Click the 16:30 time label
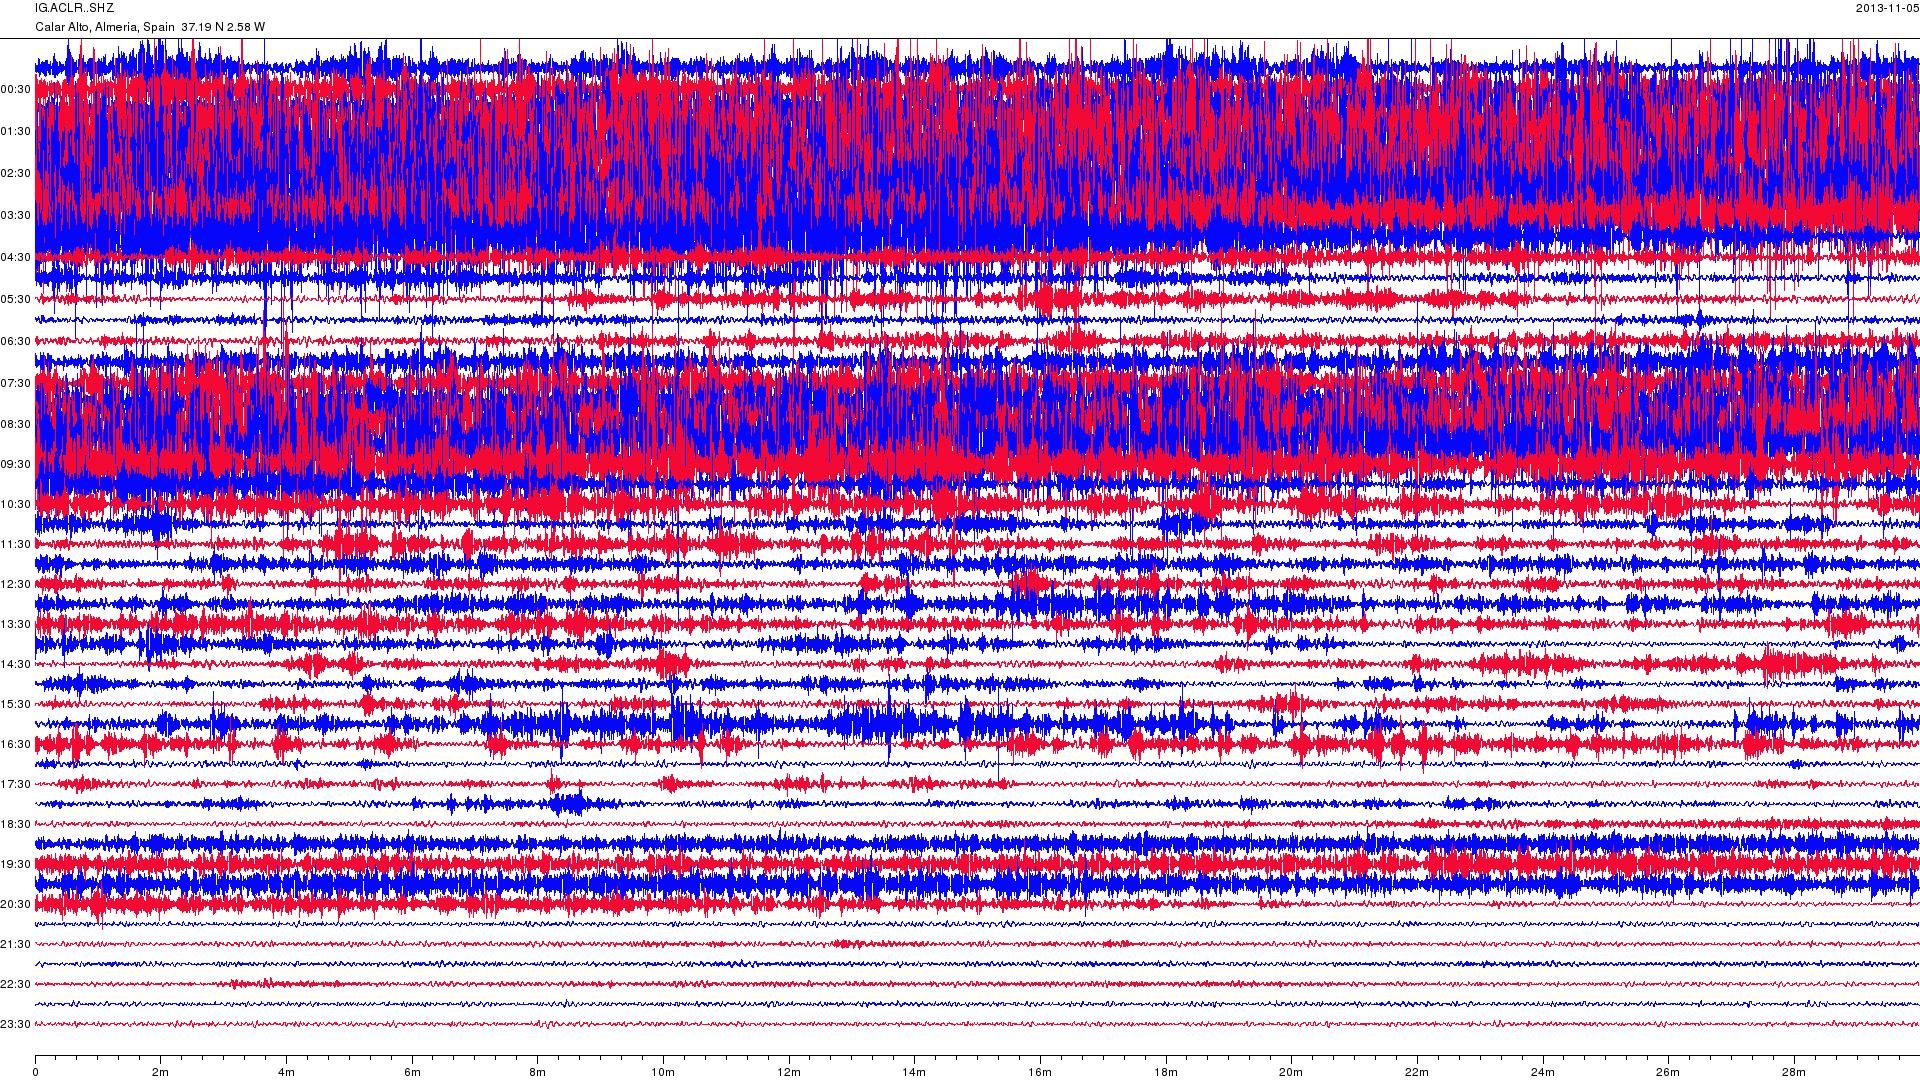 click(x=15, y=745)
